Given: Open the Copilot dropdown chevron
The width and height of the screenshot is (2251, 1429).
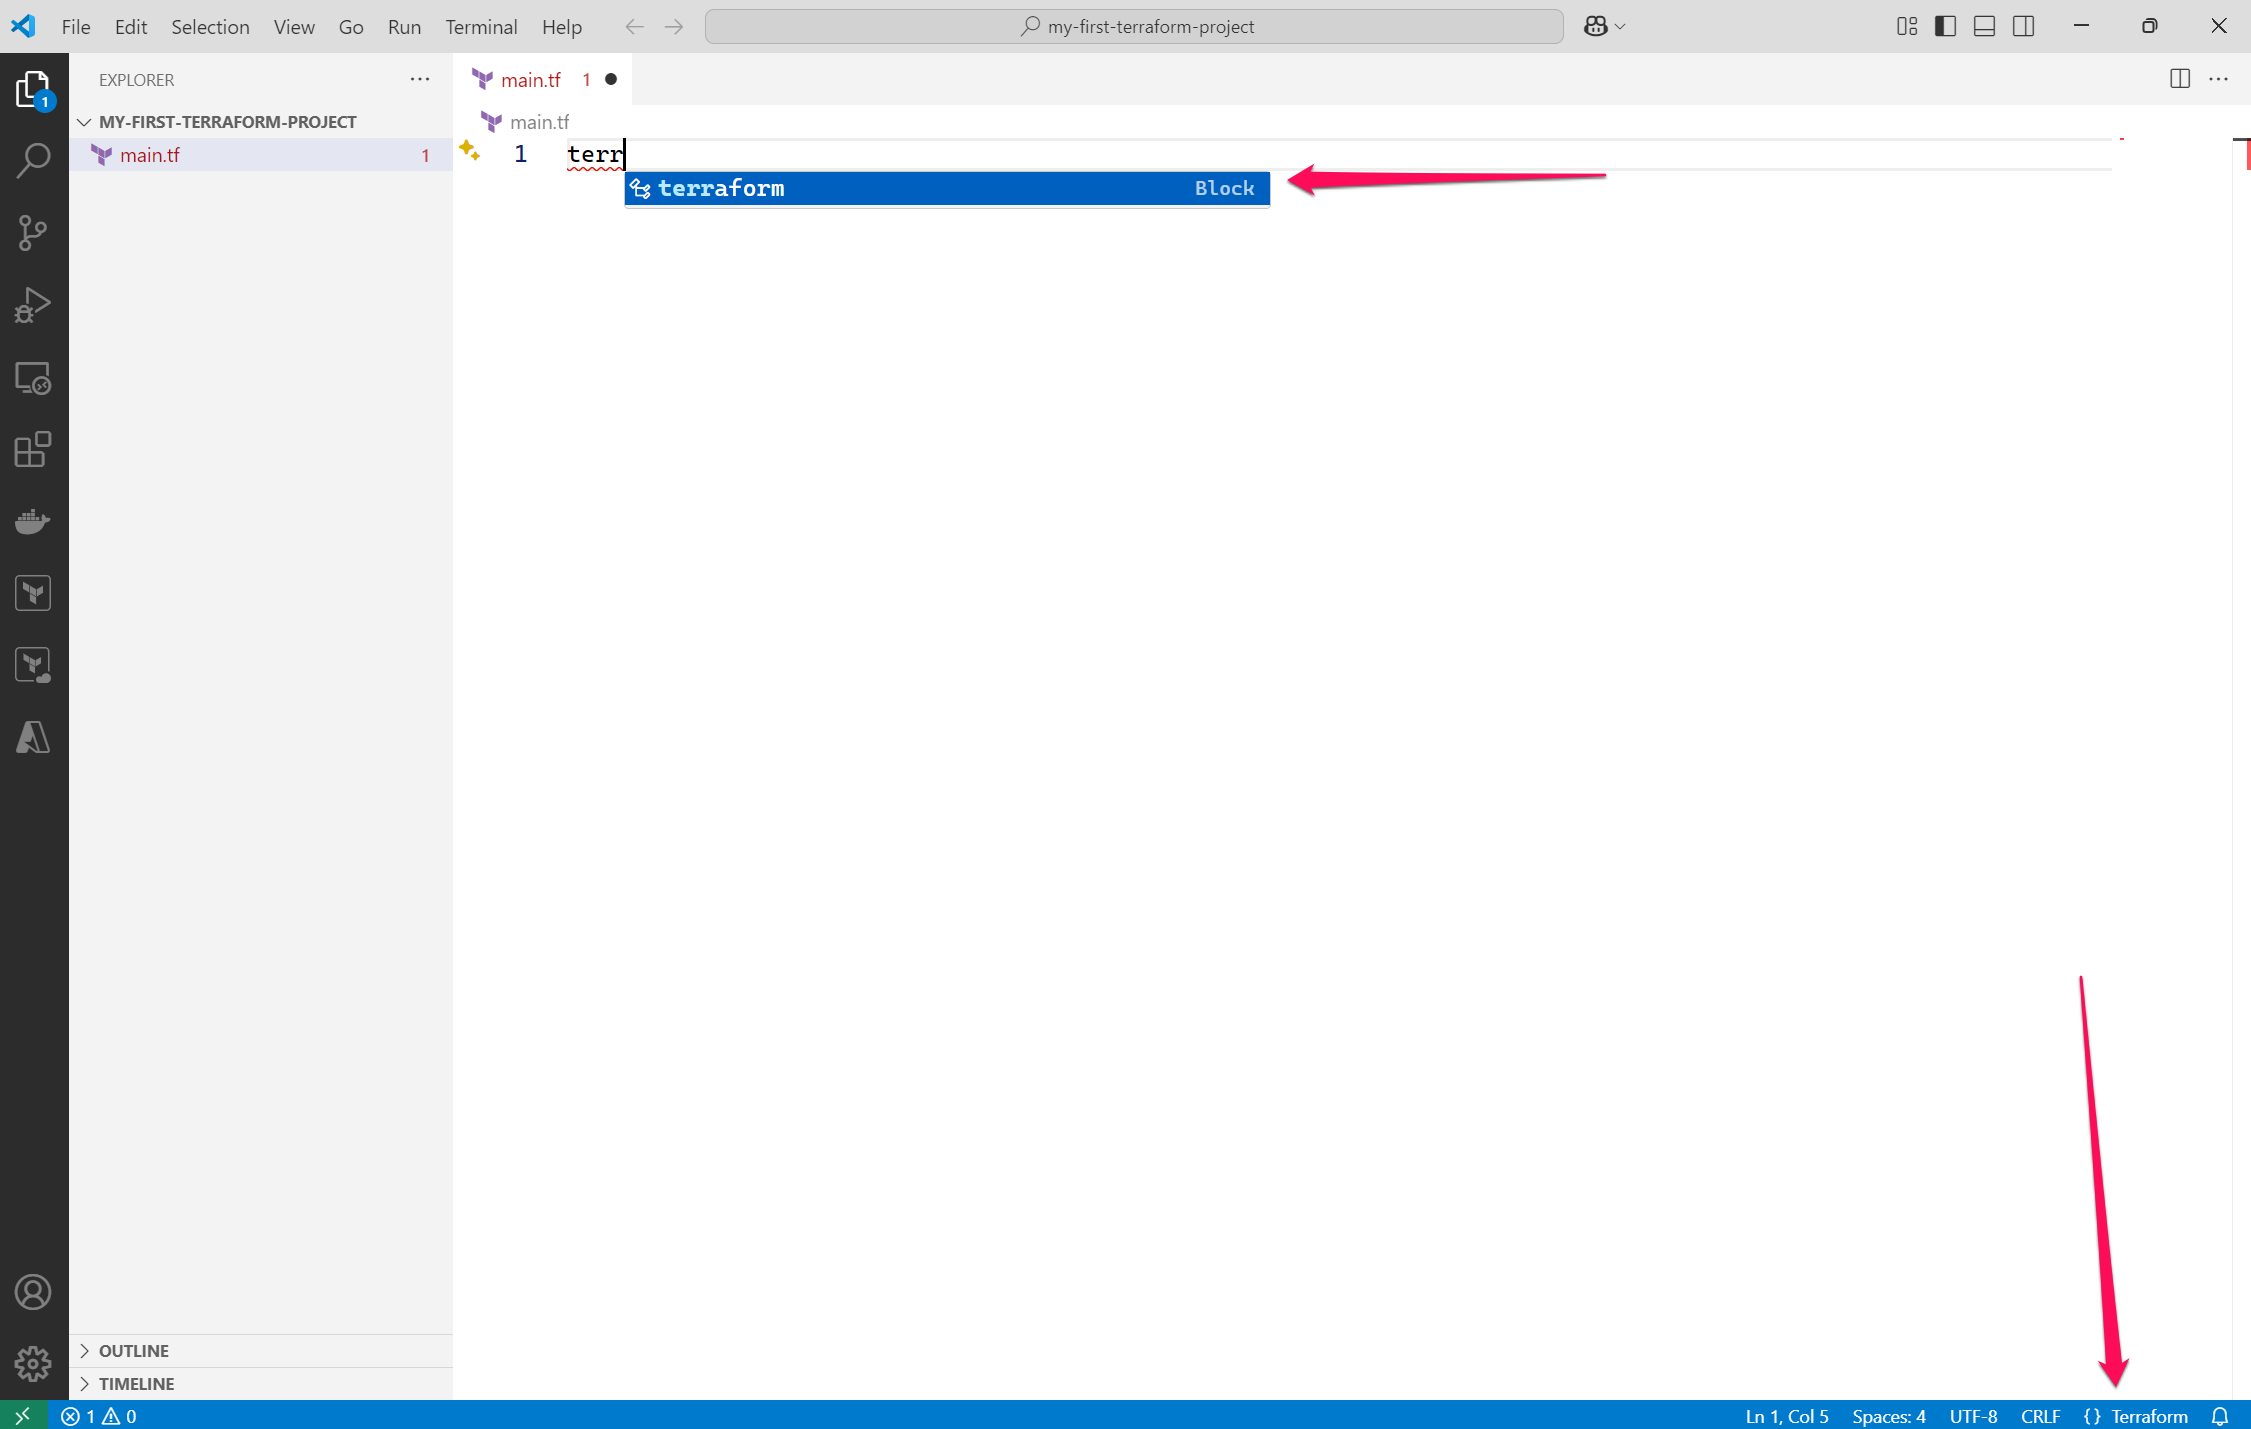Looking at the screenshot, I should (1621, 27).
